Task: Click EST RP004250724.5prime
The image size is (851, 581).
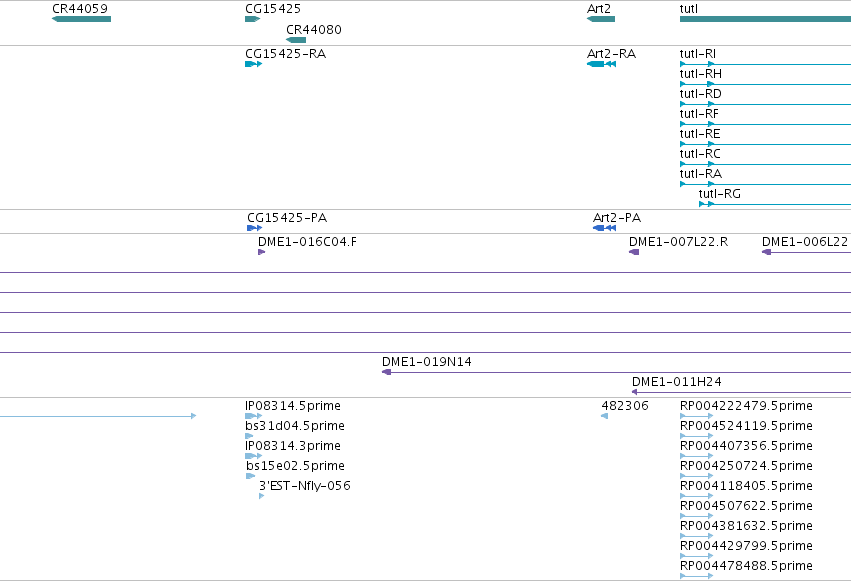Action: 697,476
